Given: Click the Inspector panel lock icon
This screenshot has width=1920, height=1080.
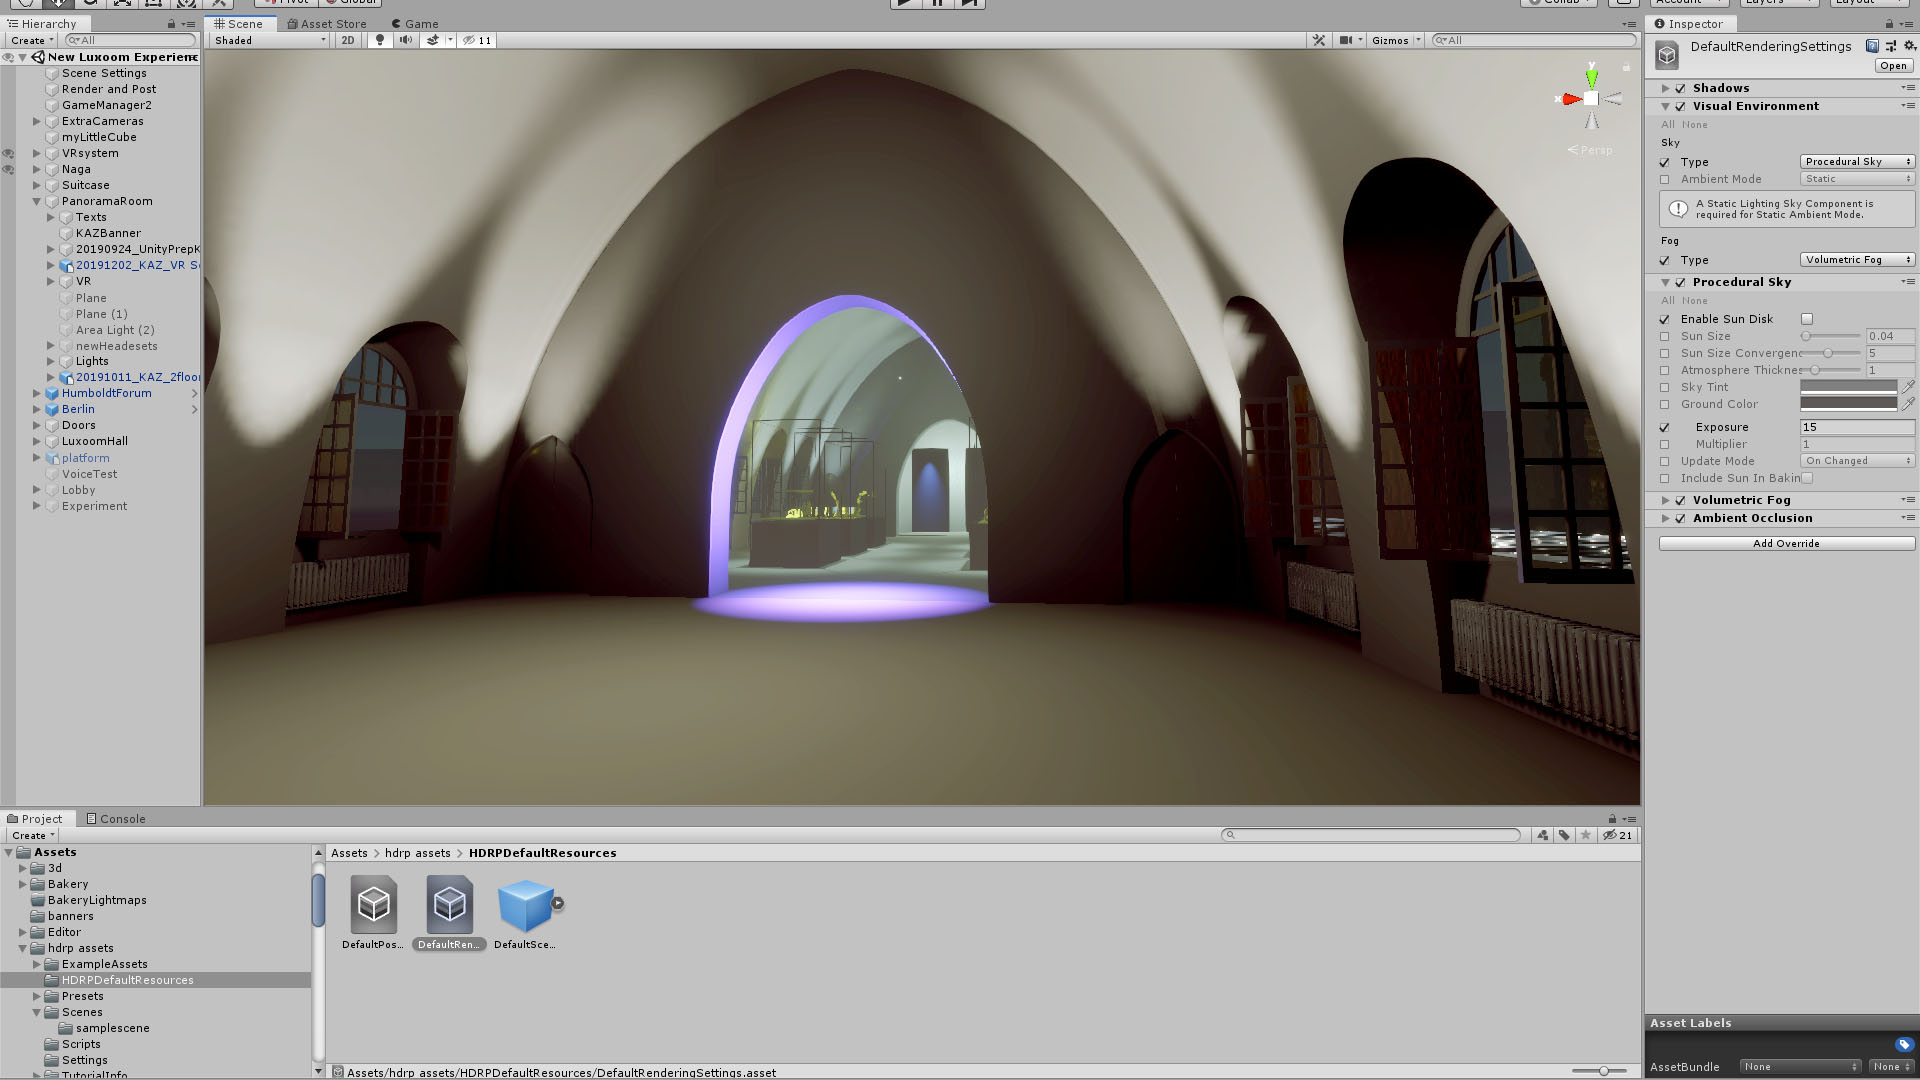Looking at the screenshot, I should click(x=1889, y=24).
